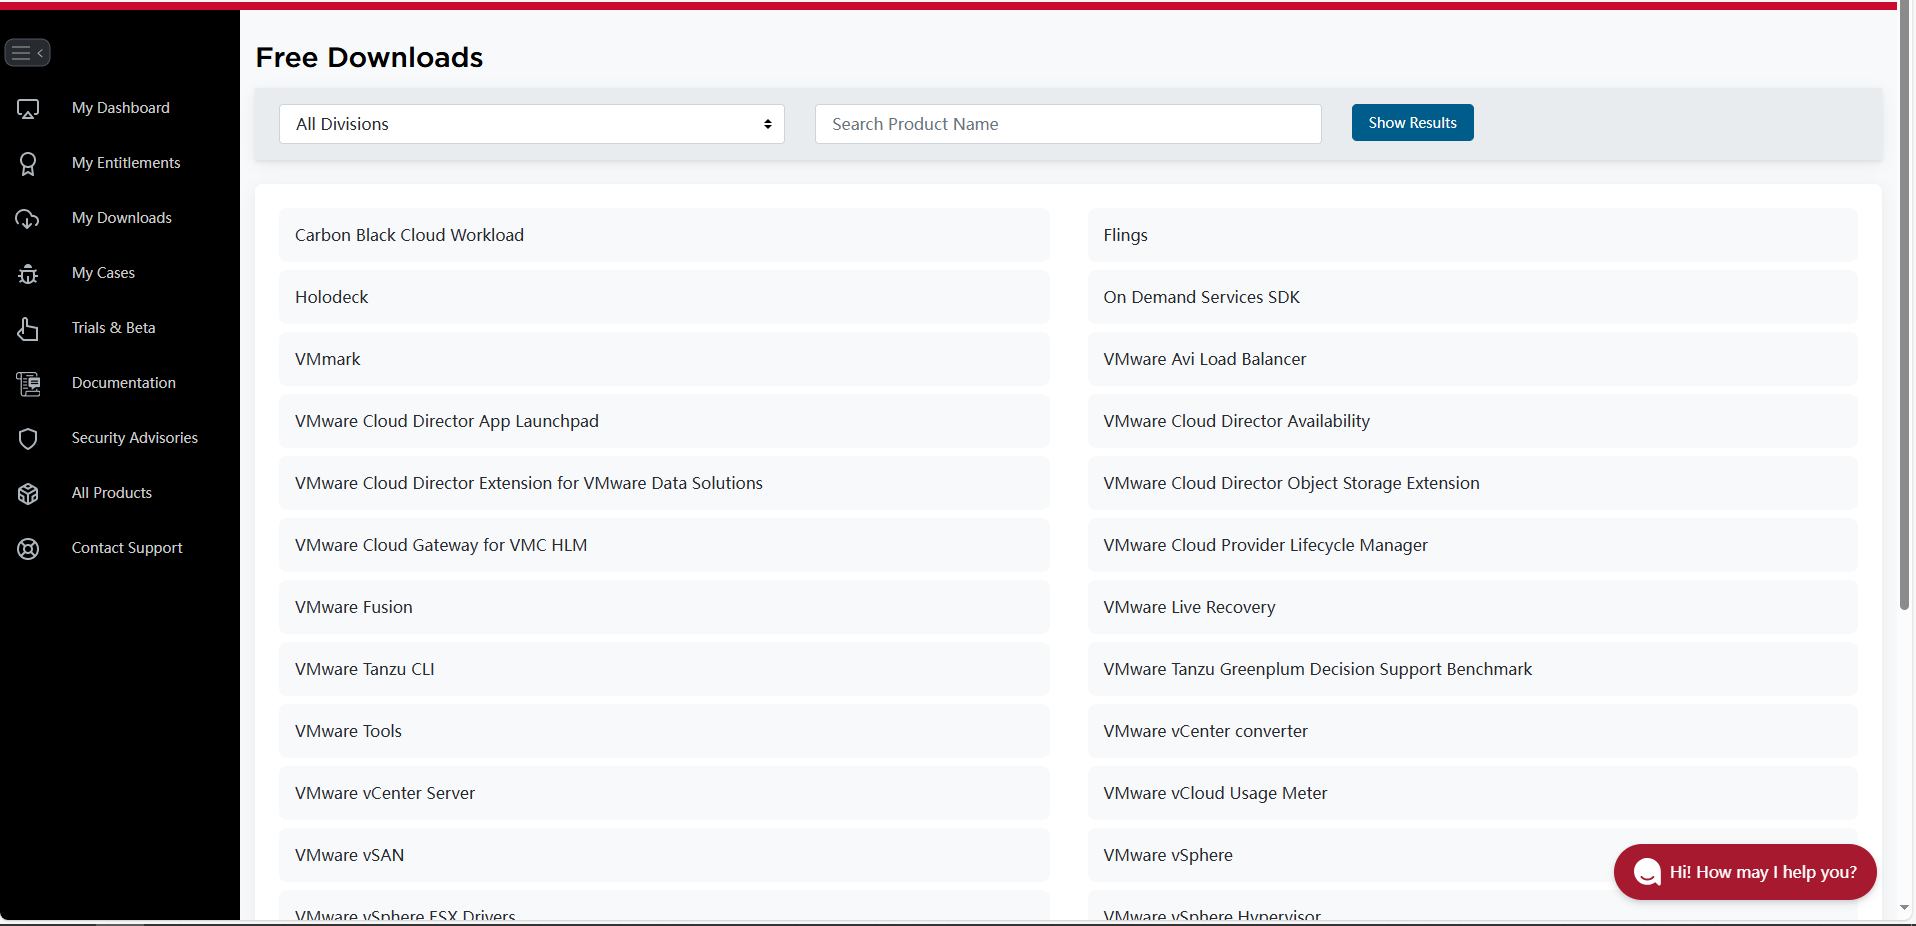Image resolution: width=1916 pixels, height=926 pixels.
Task: Click the Show Results button
Action: click(x=1412, y=122)
